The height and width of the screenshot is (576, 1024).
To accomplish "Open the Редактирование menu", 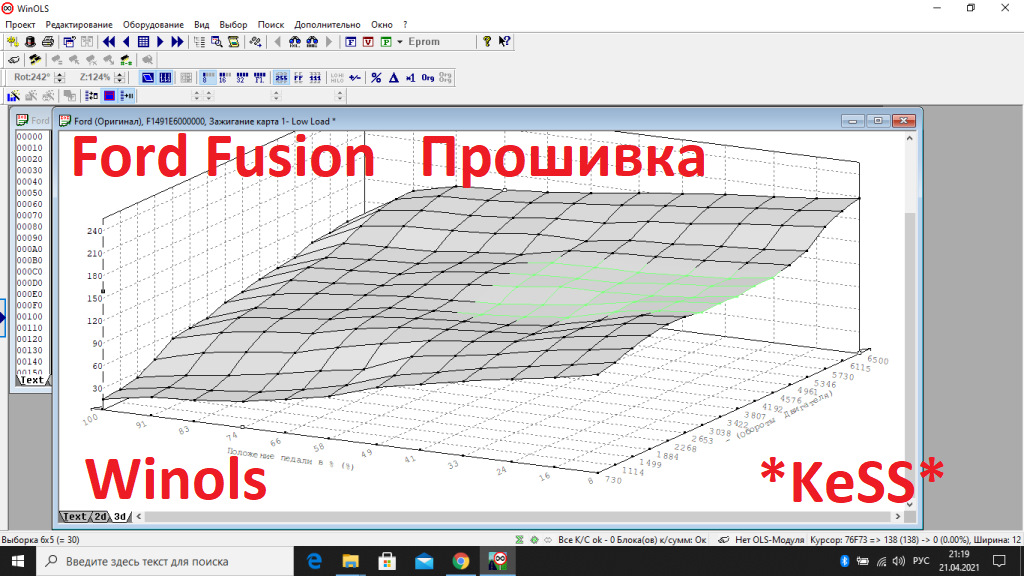I will (x=79, y=24).
